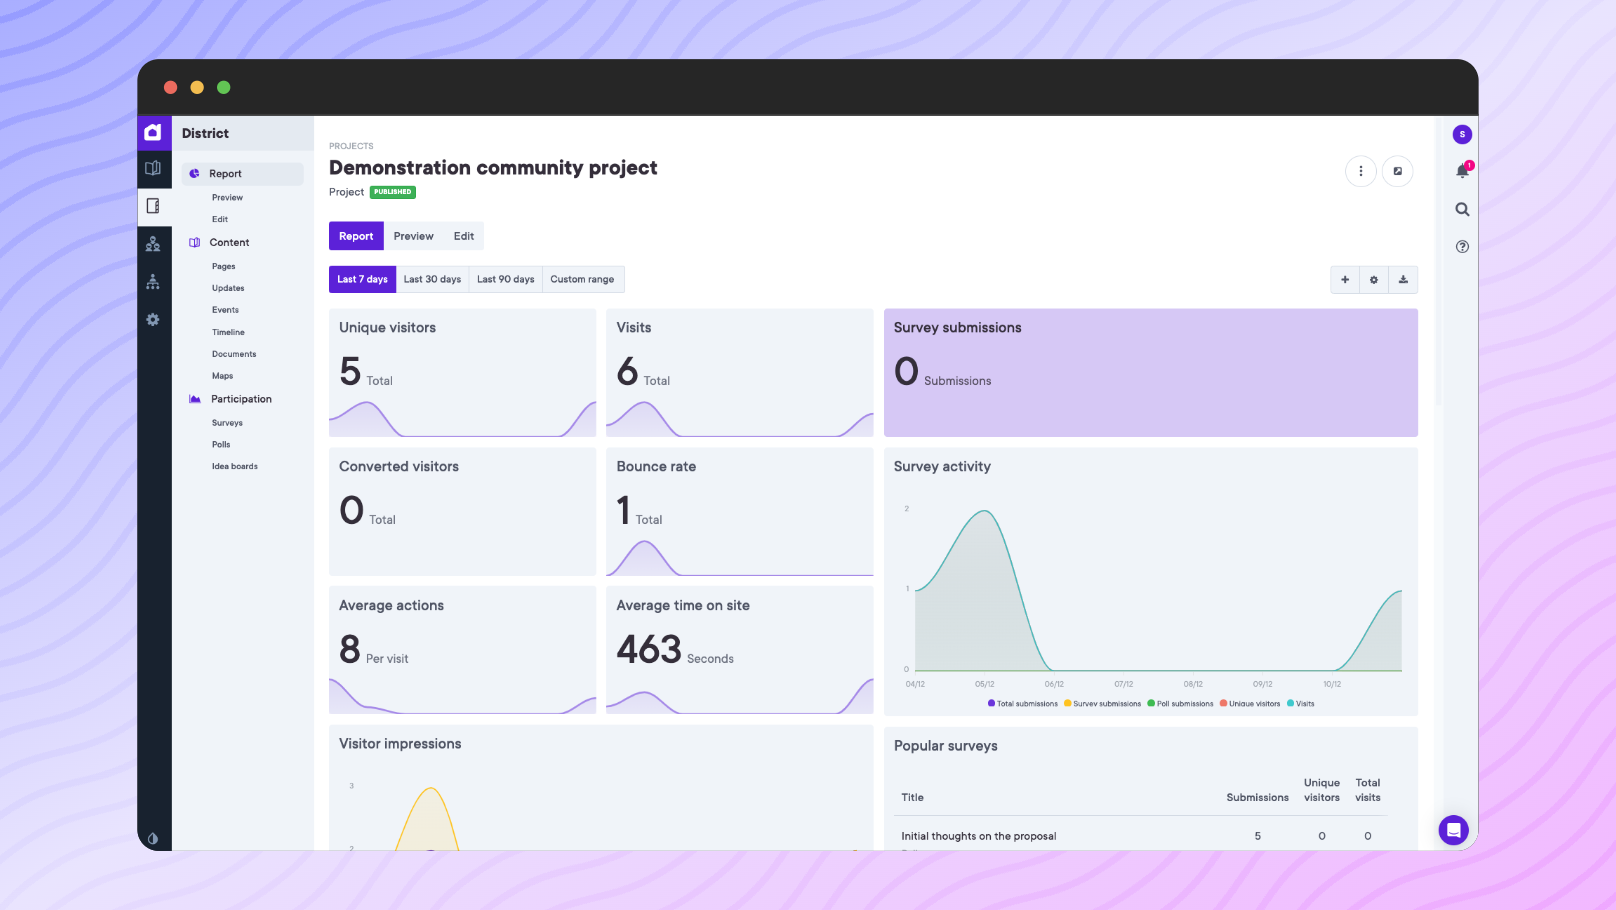Click the Participation chart icon

[x=194, y=399]
